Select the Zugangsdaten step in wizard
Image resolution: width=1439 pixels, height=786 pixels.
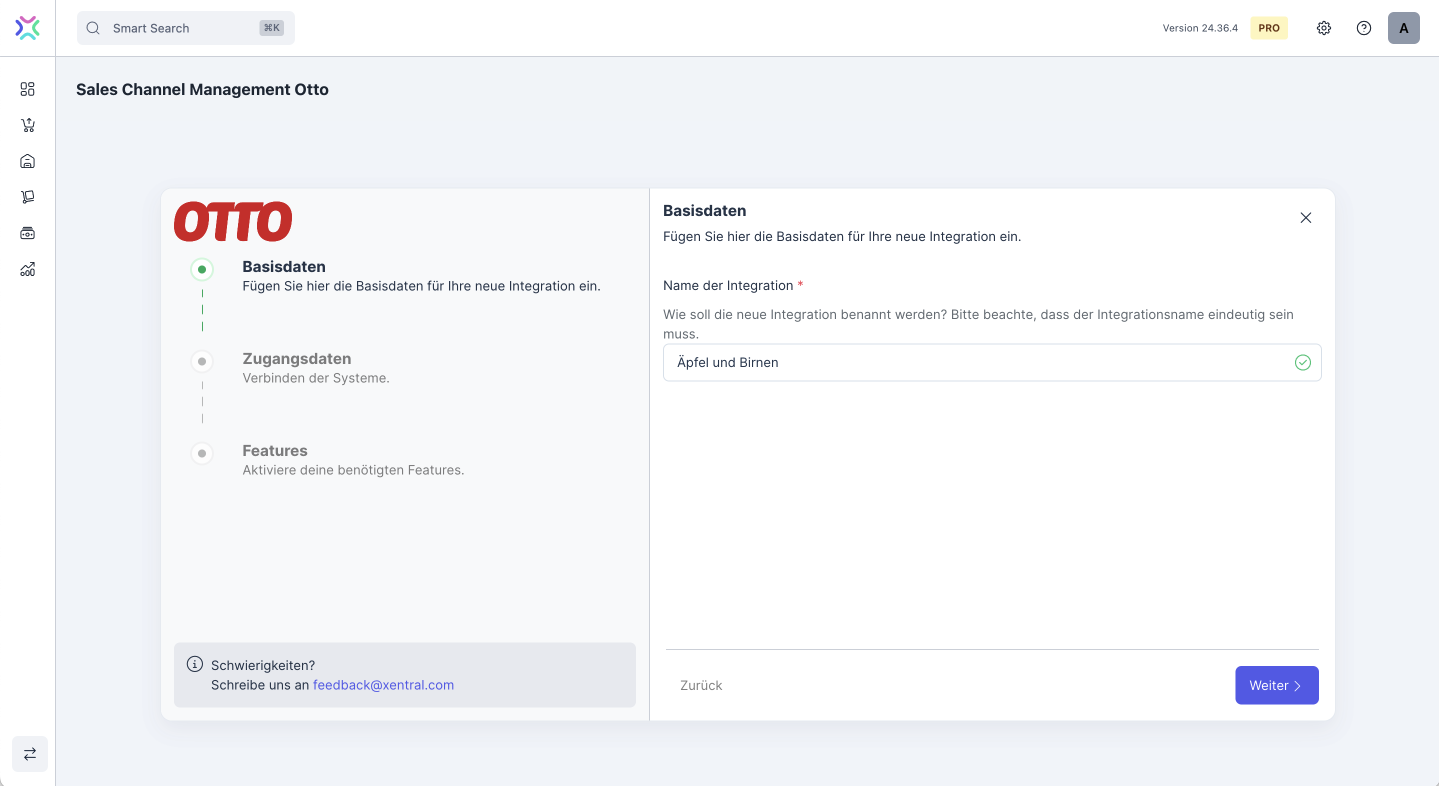coord(296,359)
